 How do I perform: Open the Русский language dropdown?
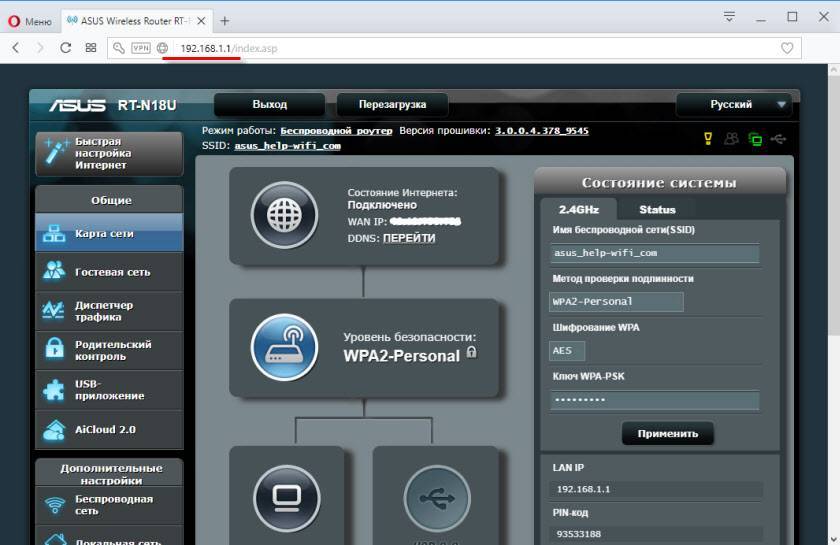734,104
